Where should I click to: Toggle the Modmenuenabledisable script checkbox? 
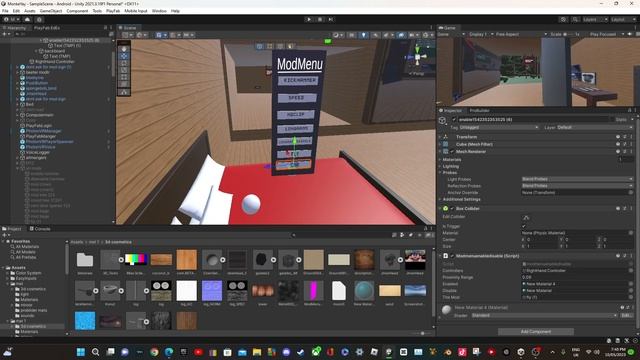452,256
